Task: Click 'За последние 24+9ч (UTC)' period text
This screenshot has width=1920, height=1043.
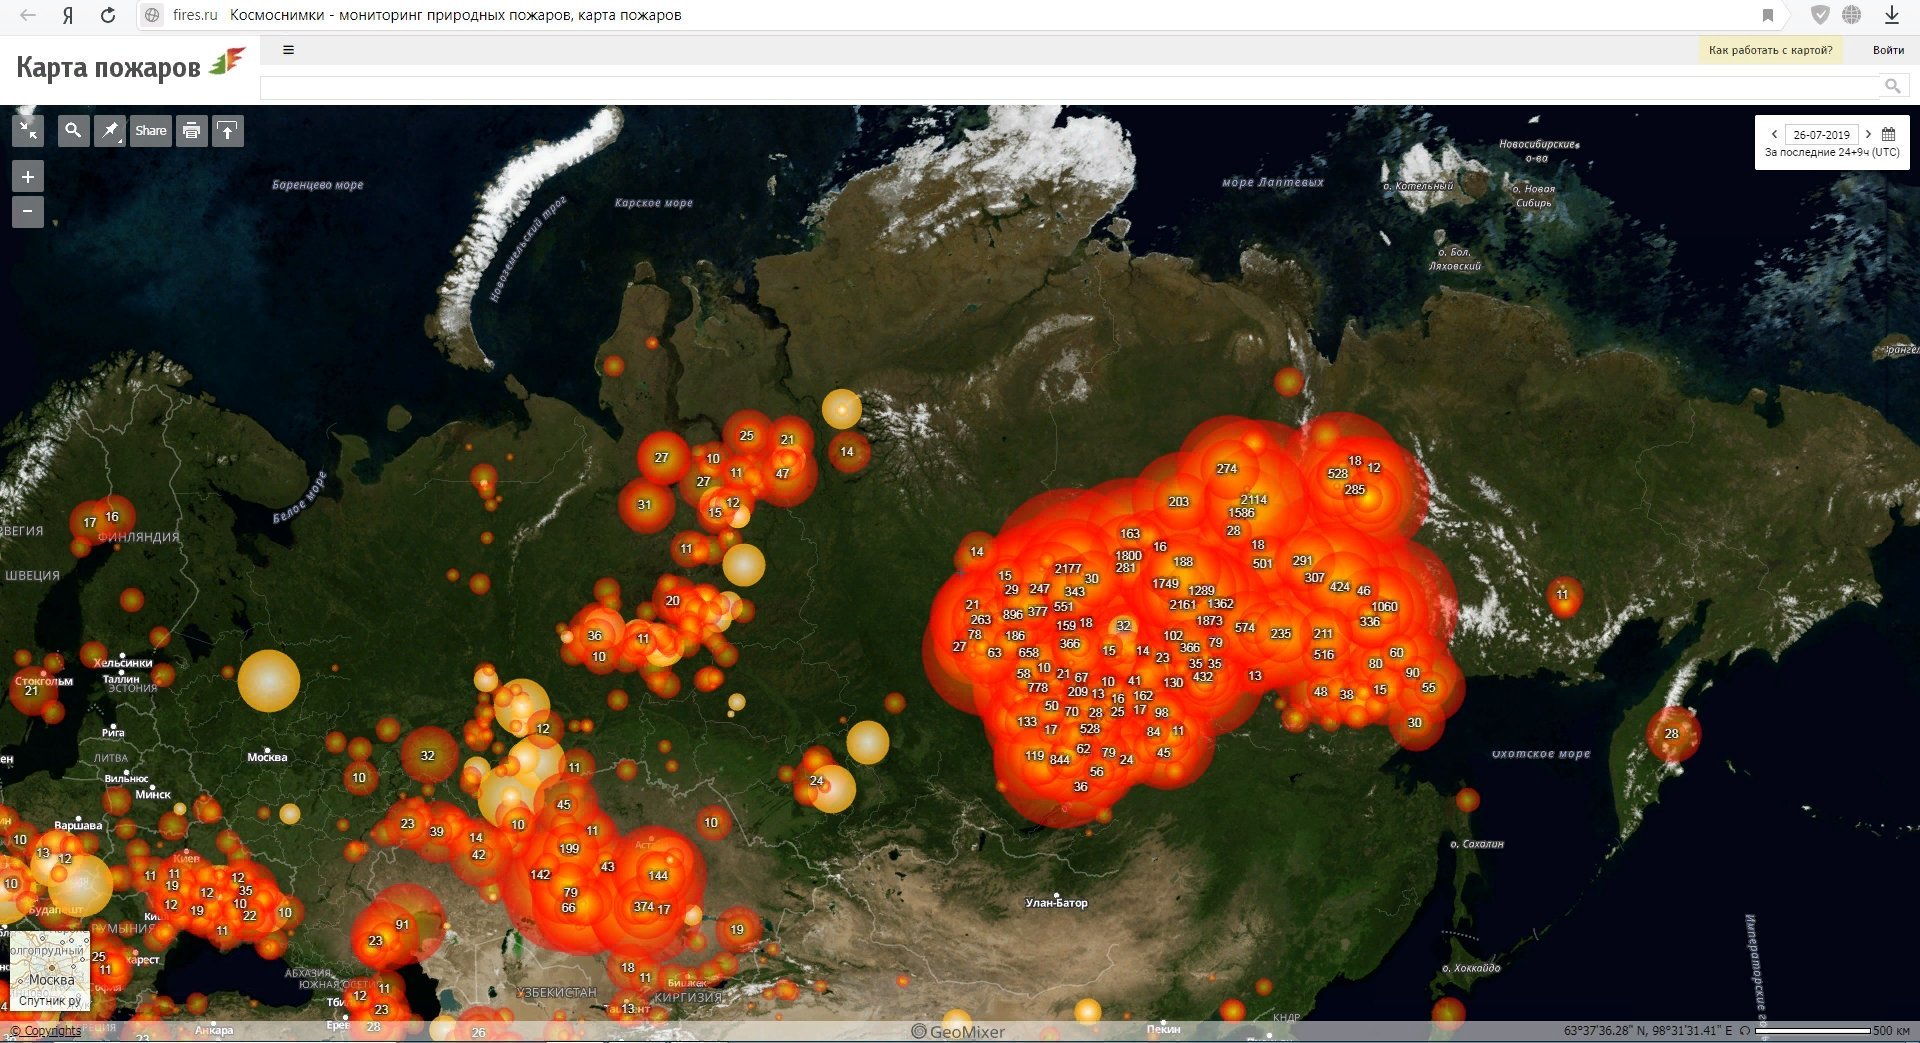Action: pyautogui.click(x=1832, y=152)
